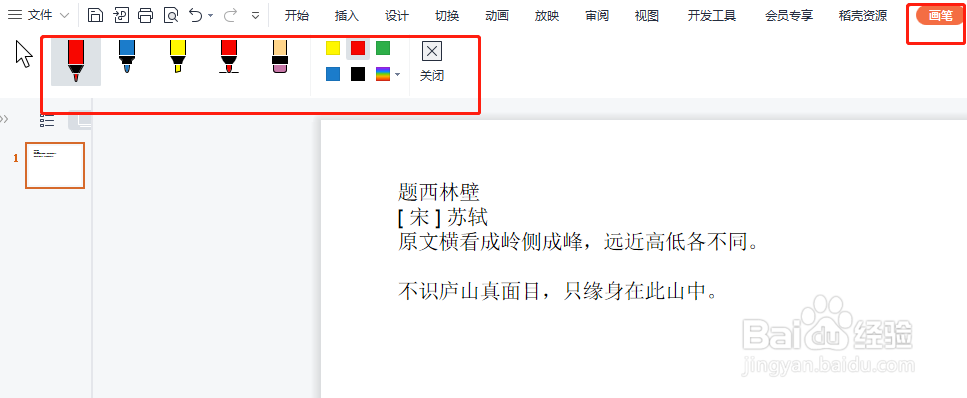This screenshot has height=398, width=967.
Task: Choose the red pen with underline beneath
Action: [229, 57]
